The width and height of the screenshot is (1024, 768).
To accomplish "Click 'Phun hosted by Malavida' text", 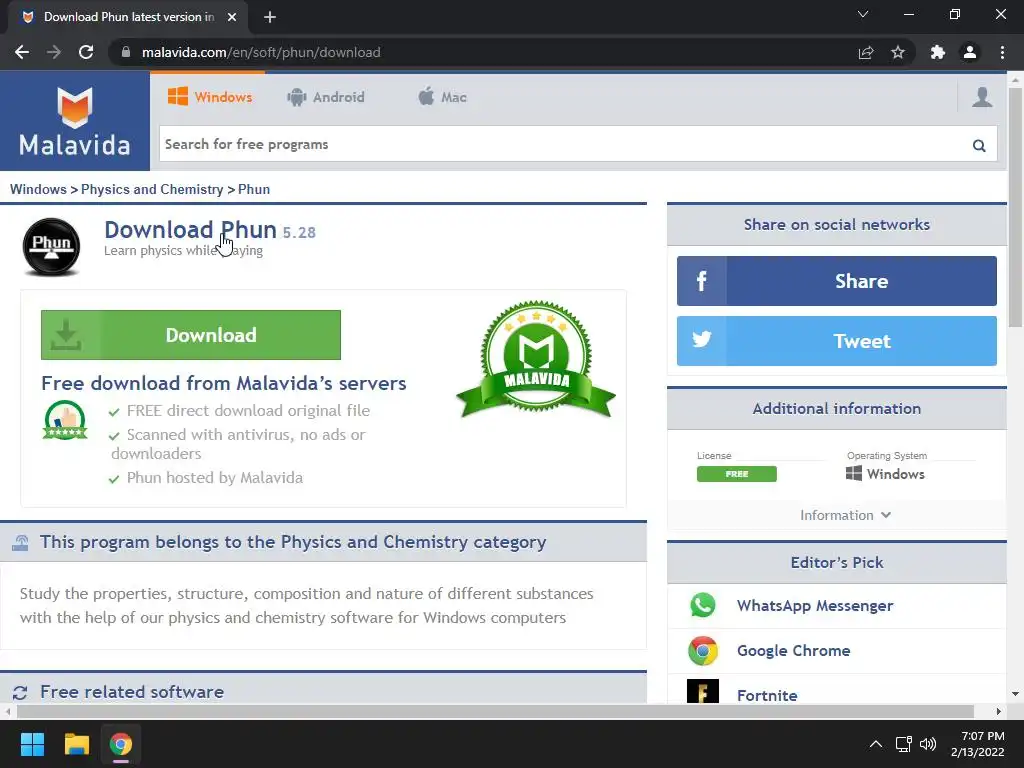I will [214, 478].
